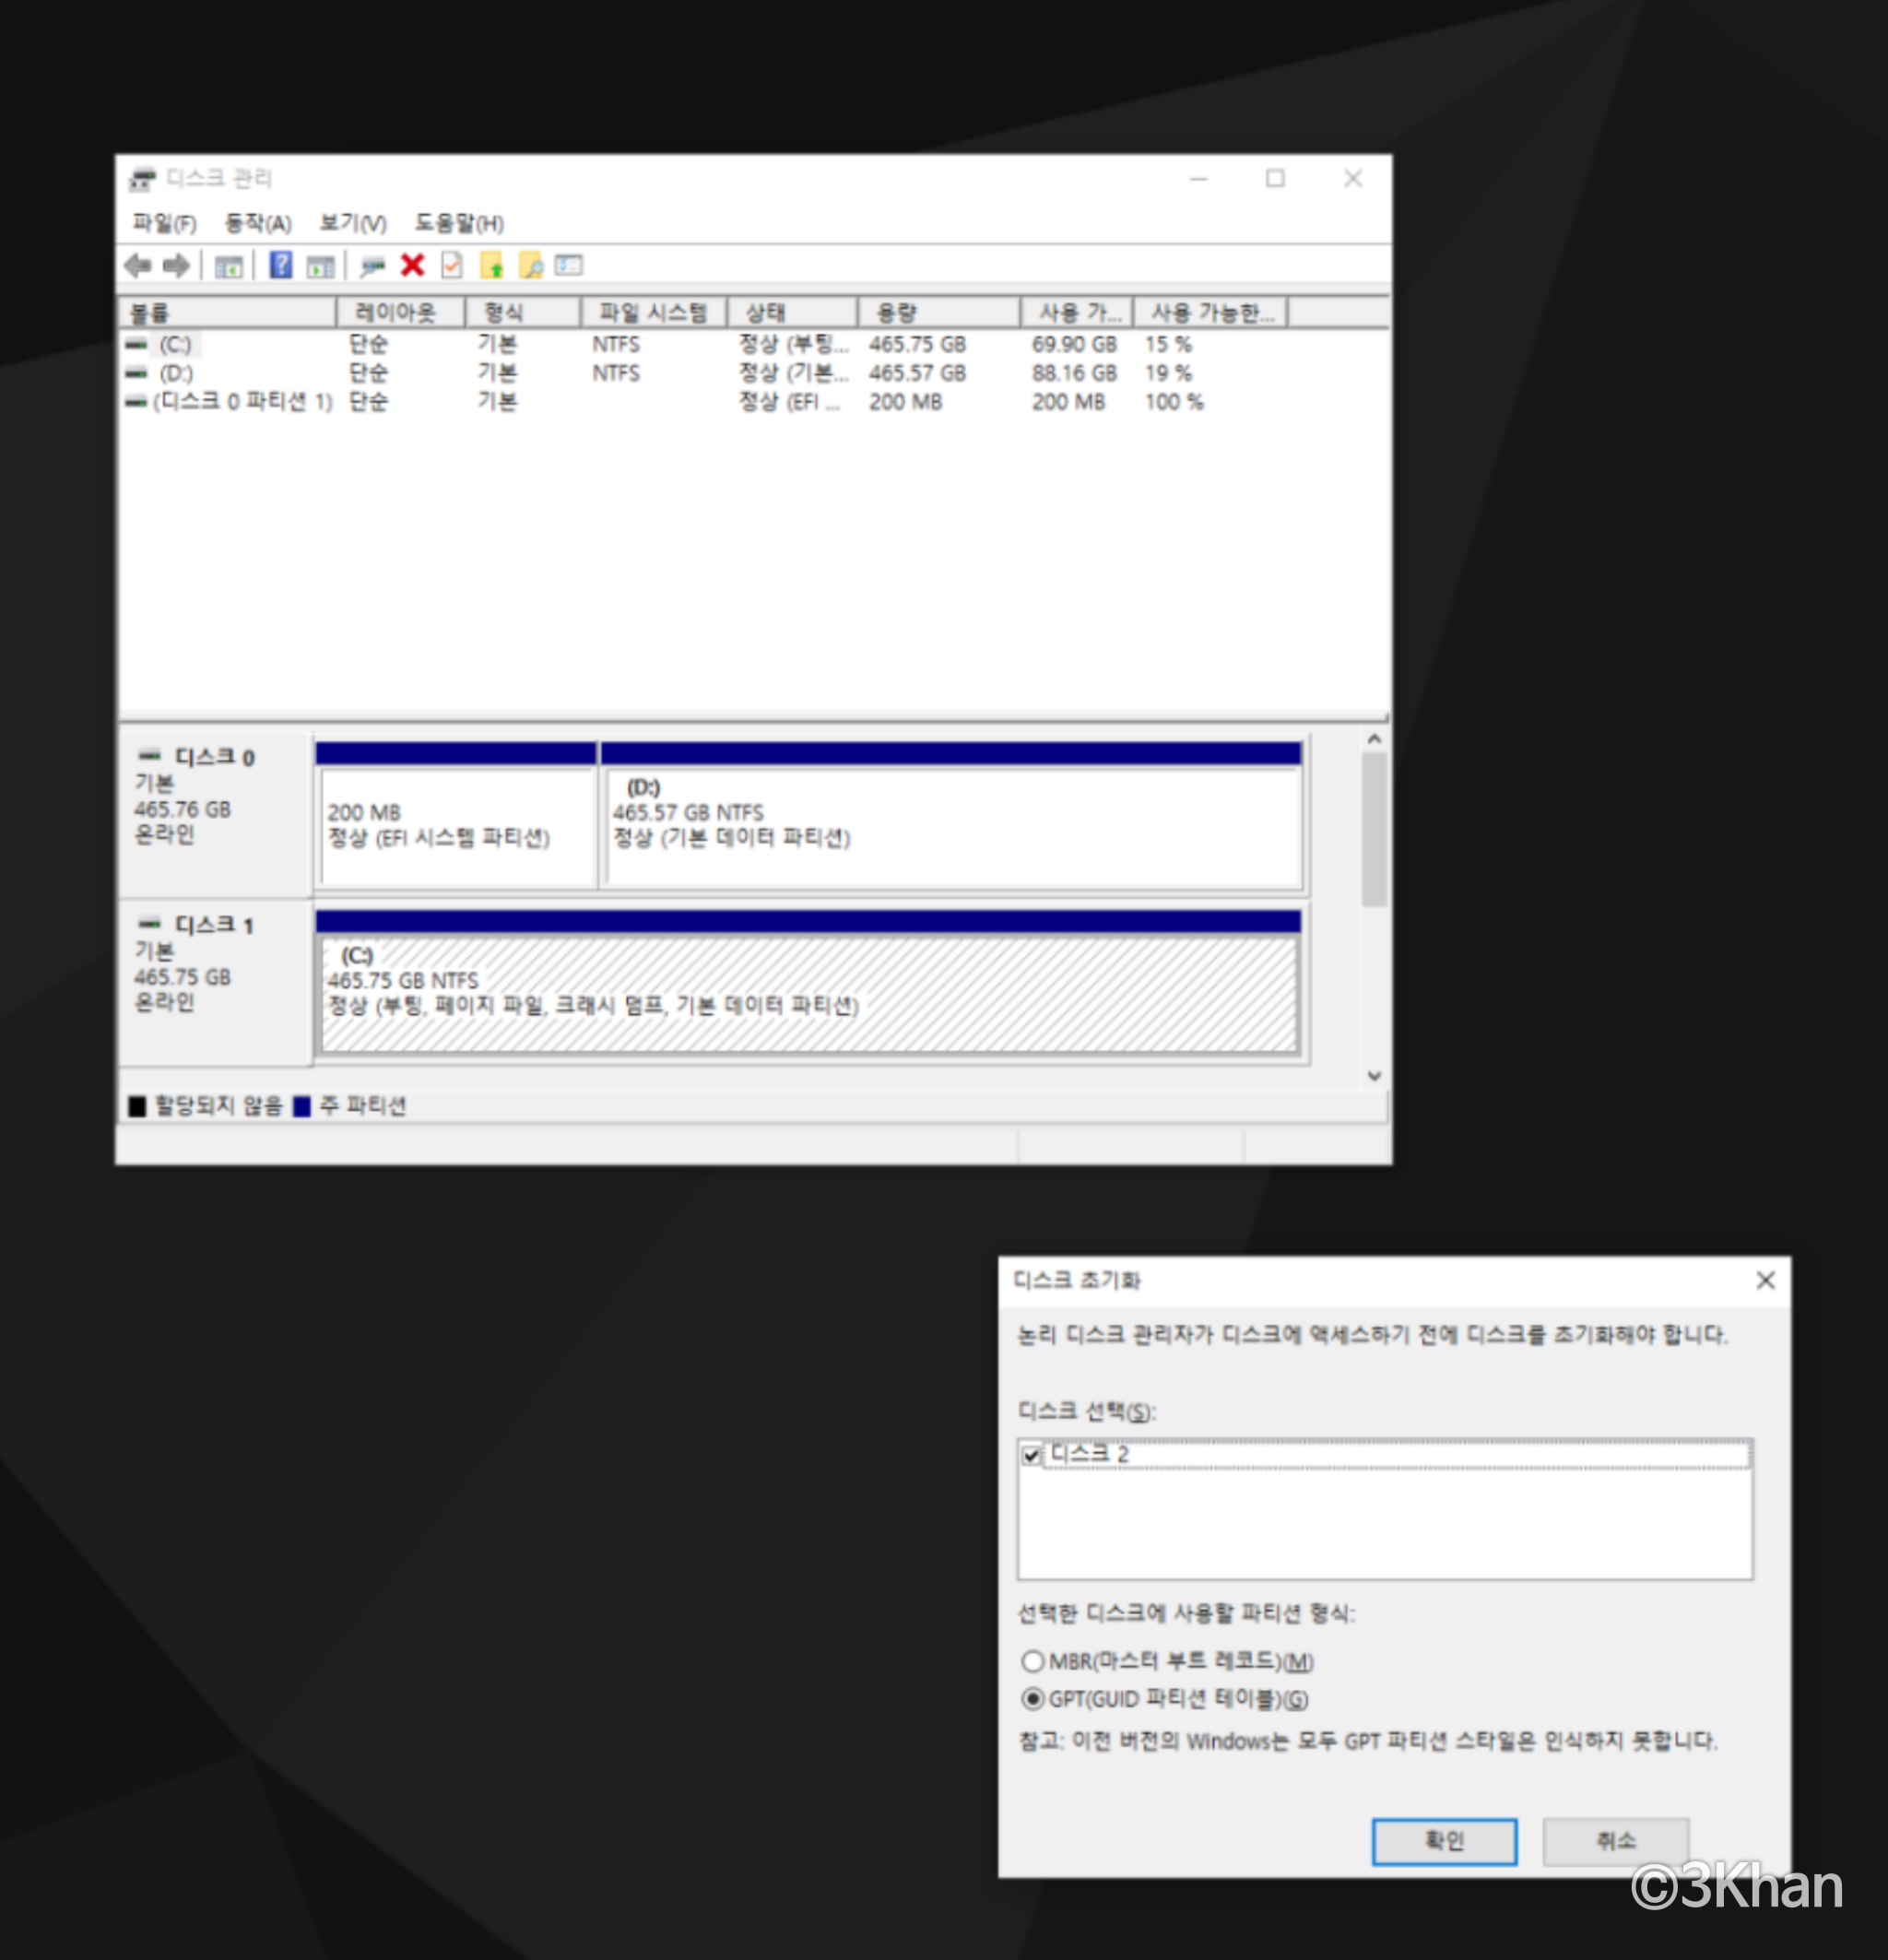Select the MBR partition style radio button
The image size is (1888, 1960).
point(1033,1661)
